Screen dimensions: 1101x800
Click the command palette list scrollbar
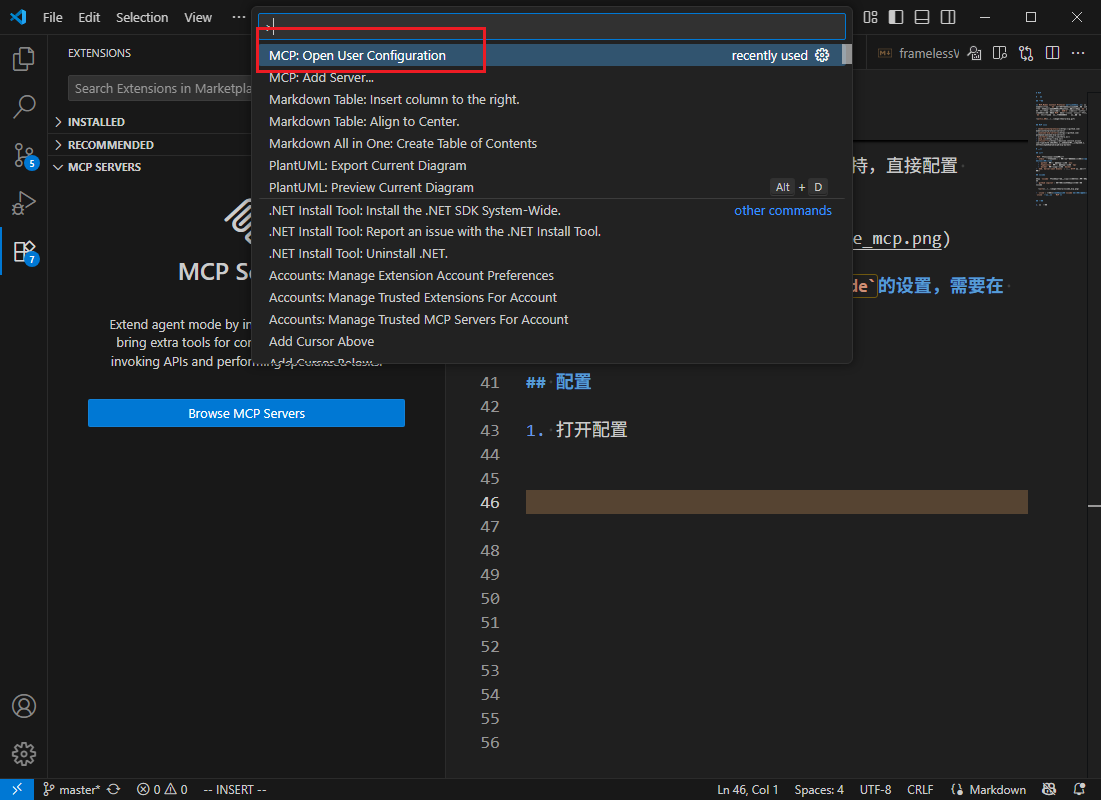coord(847,55)
